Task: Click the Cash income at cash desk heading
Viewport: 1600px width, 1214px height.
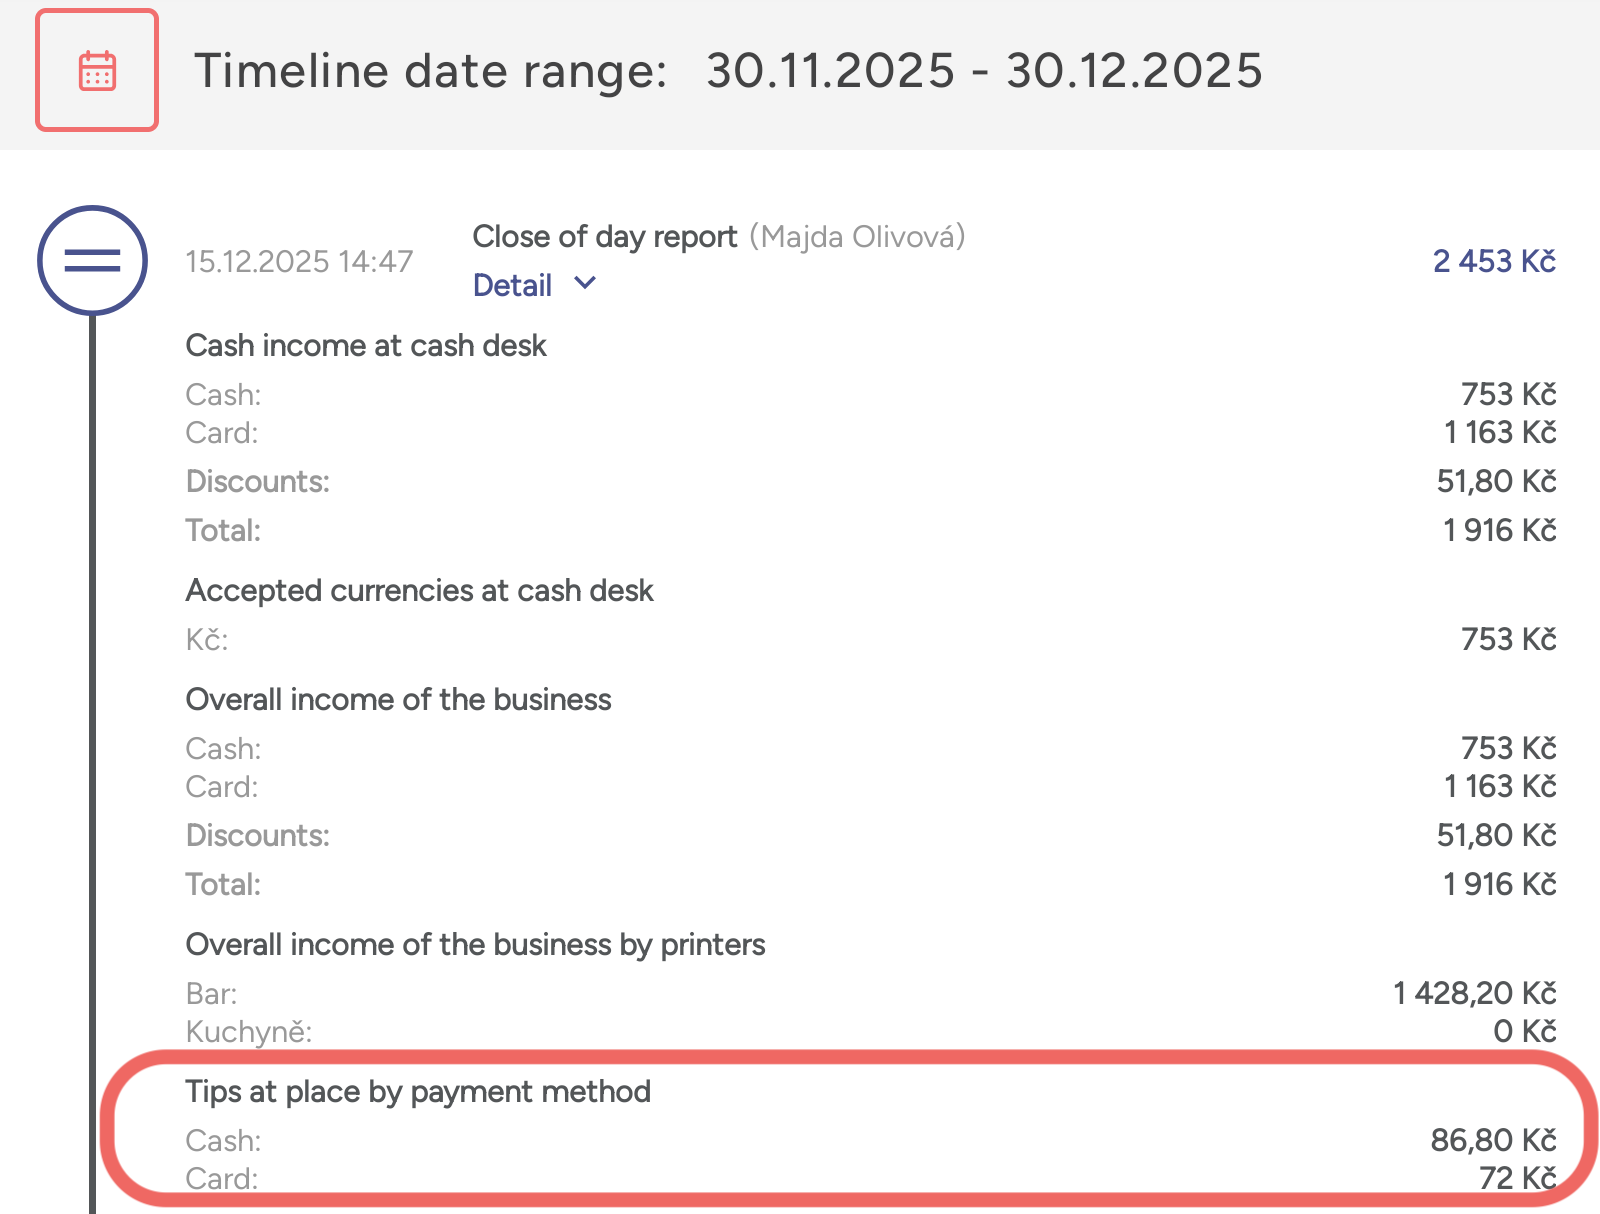Action: (x=366, y=346)
